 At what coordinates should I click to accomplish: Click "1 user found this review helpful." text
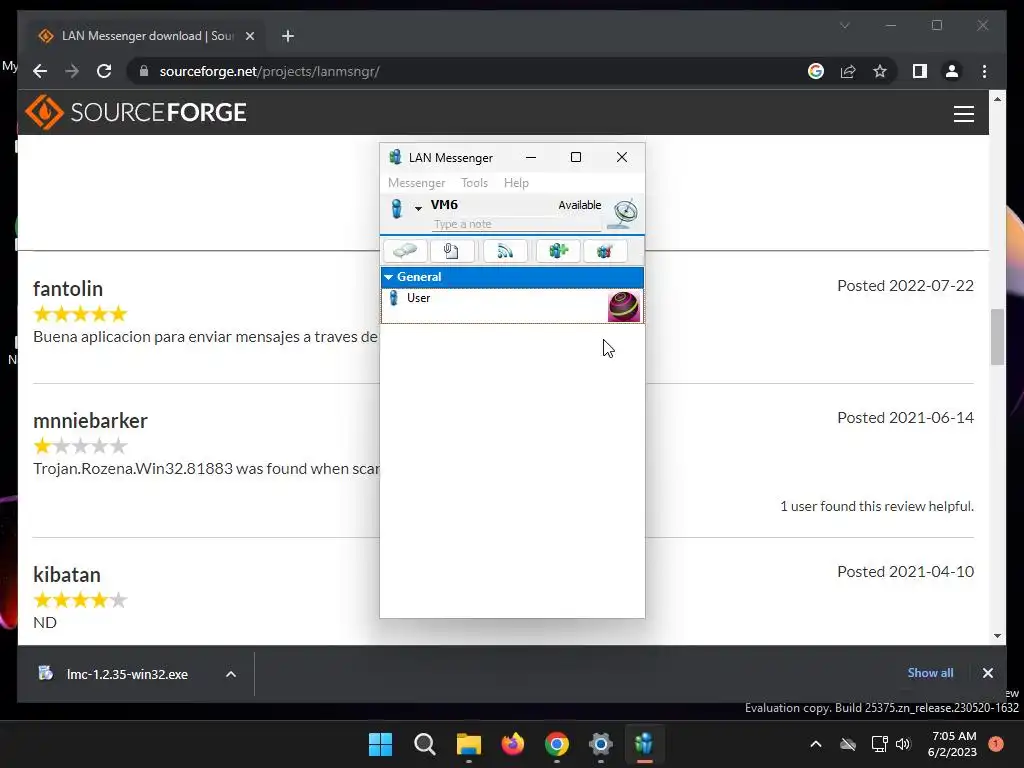pyautogui.click(x=876, y=506)
